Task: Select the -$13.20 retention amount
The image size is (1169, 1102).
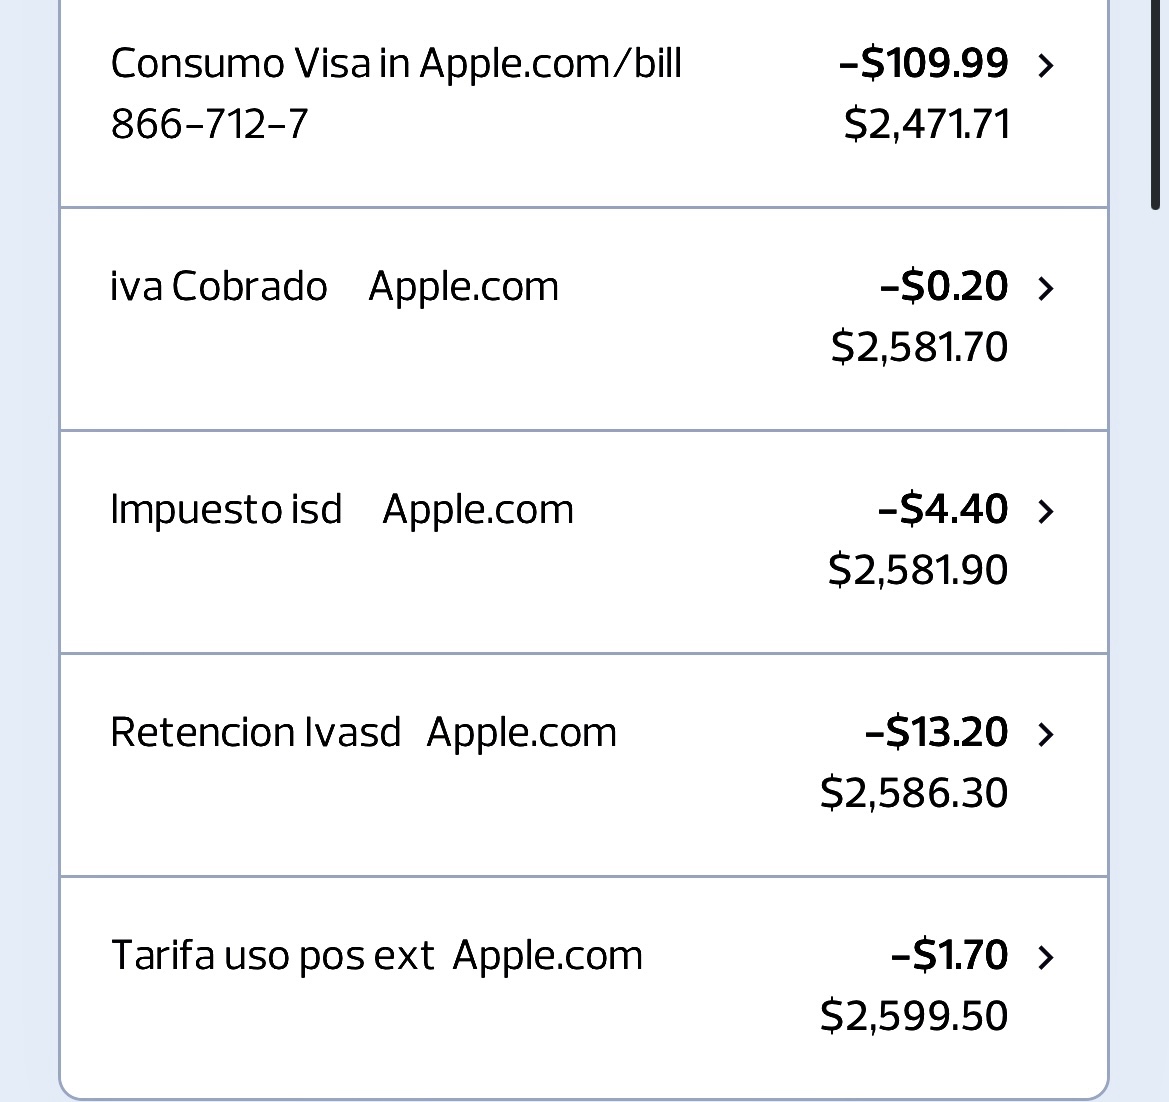Action: [937, 733]
